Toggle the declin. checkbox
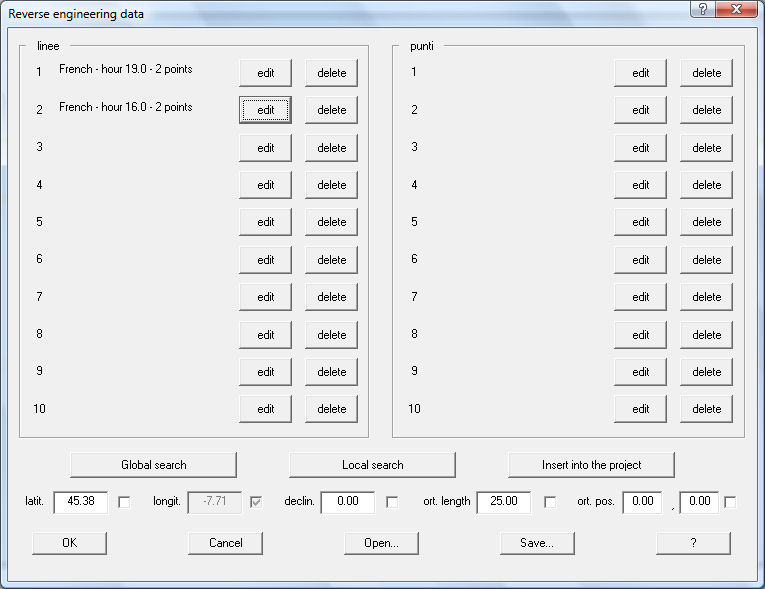The width and height of the screenshot is (765, 589). coord(391,502)
